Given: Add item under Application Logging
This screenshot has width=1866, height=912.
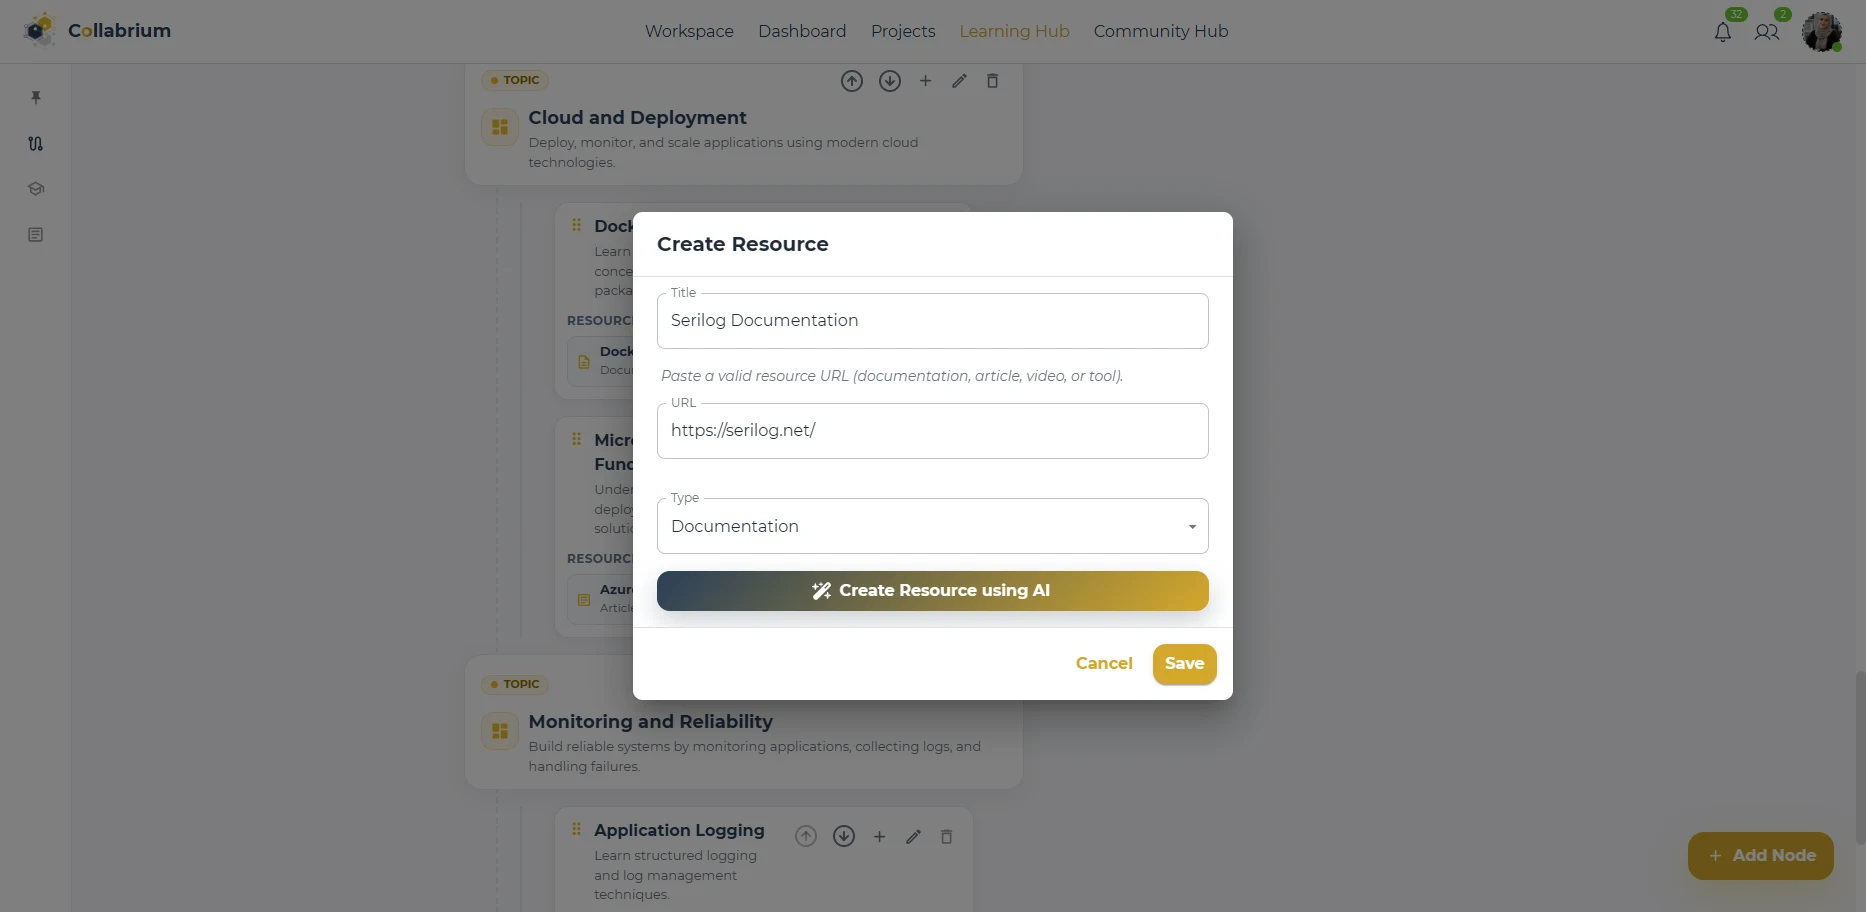Looking at the screenshot, I should coord(879,836).
